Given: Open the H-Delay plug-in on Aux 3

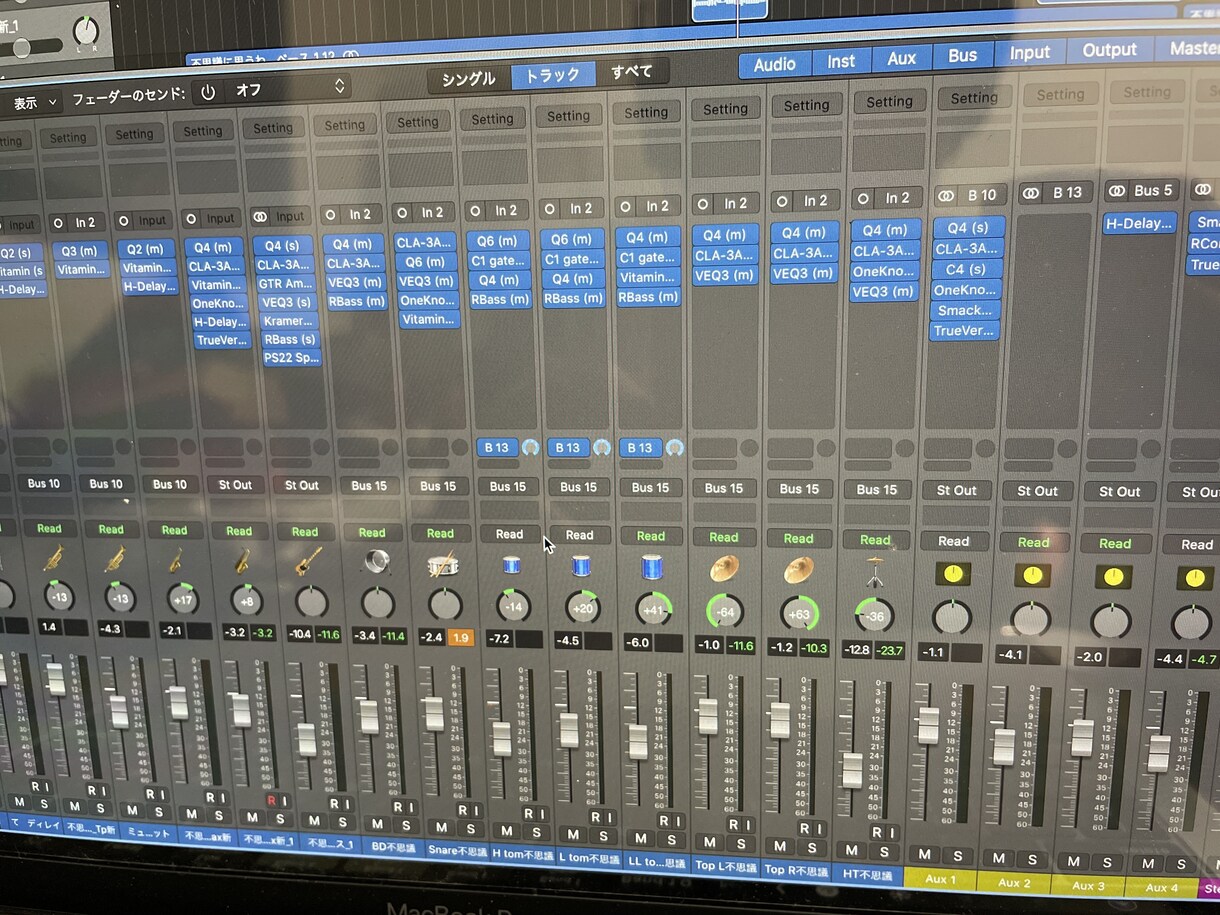Looking at the screenshot, I should click(x=1139, y=223).
